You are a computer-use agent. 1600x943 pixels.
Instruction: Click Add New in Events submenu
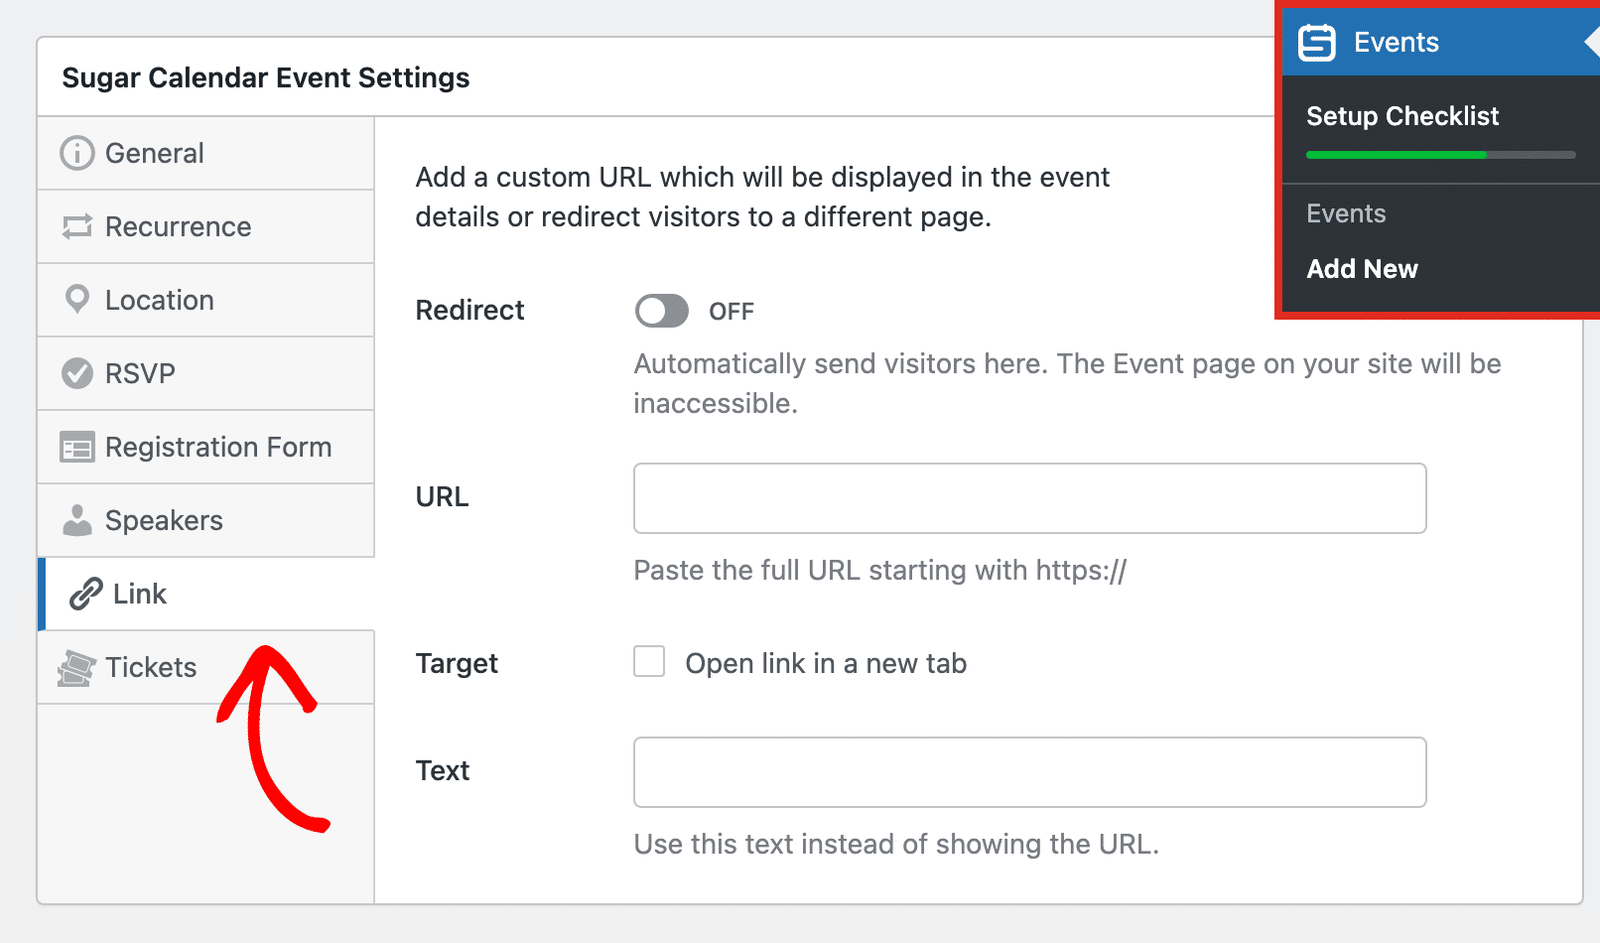1362,269
